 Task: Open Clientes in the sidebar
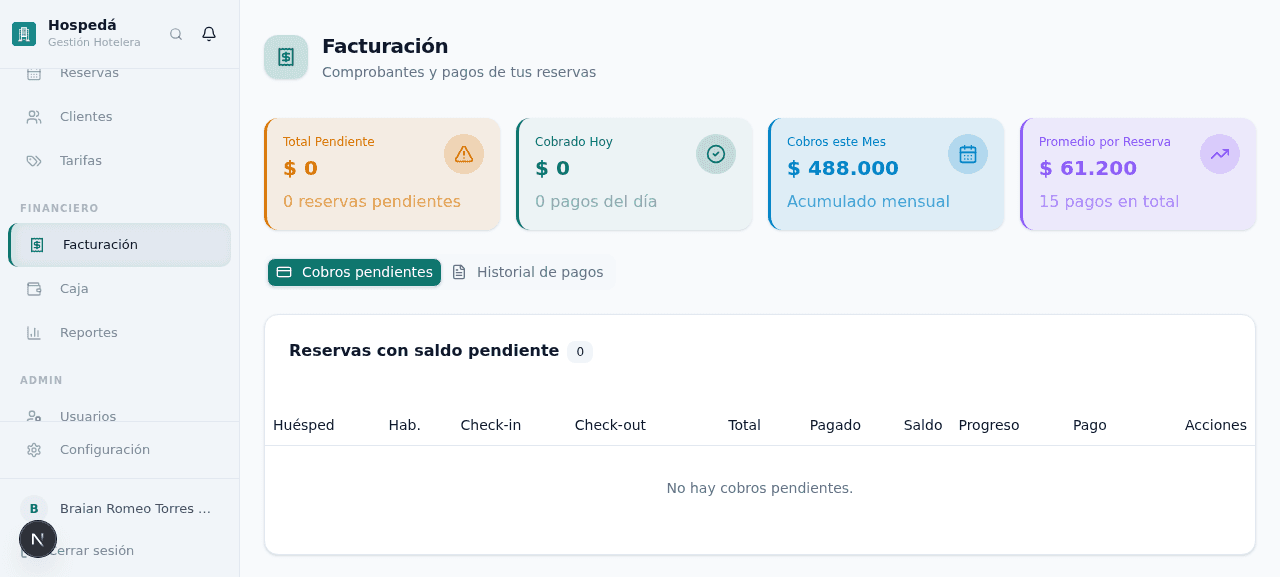click(120, 117)
